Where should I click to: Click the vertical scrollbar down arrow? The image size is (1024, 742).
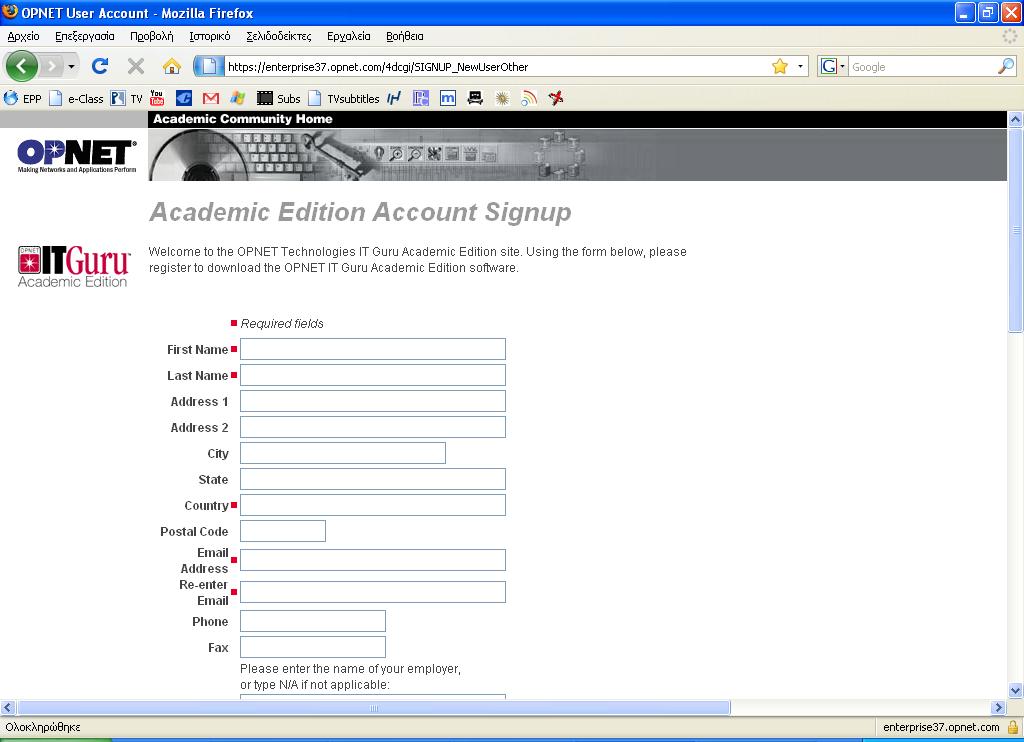pyautogui.click(x=1015, y=690)
